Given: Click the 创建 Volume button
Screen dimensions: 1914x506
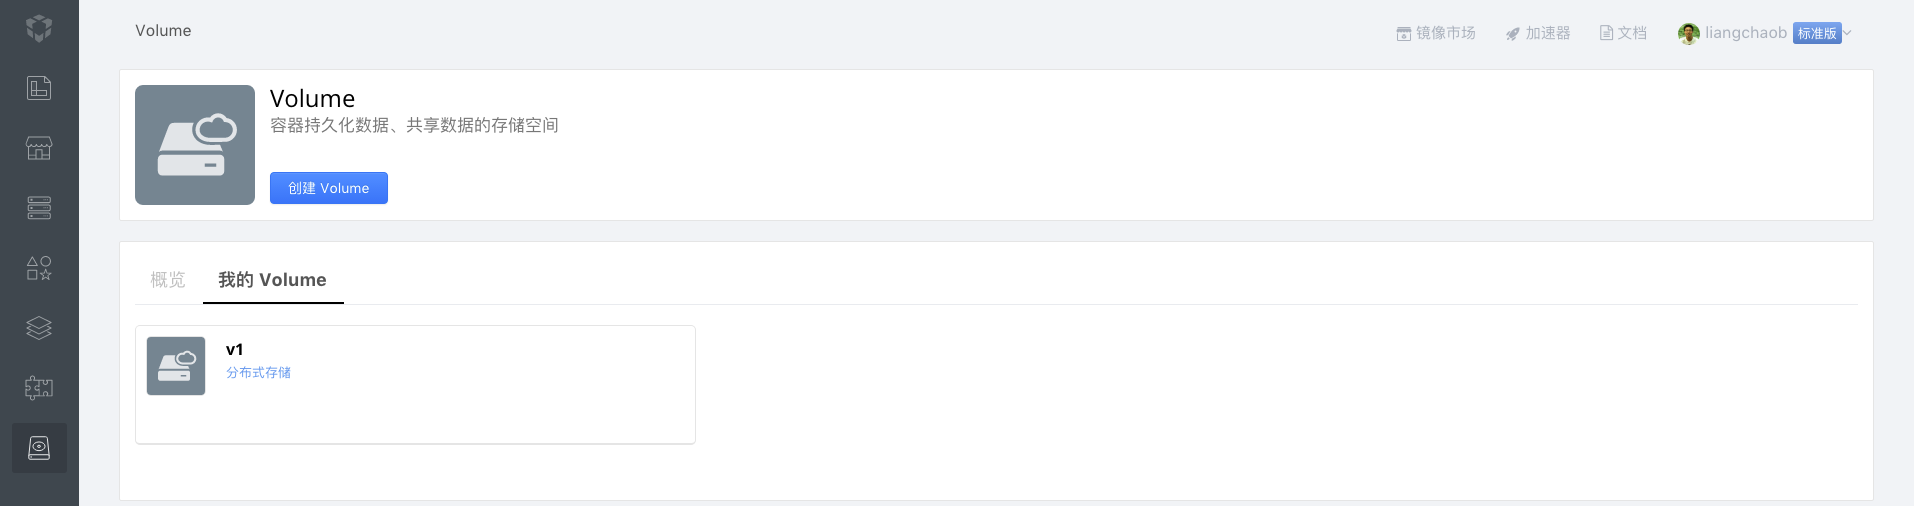Looking at the screenshot, I should pos(329,188).
